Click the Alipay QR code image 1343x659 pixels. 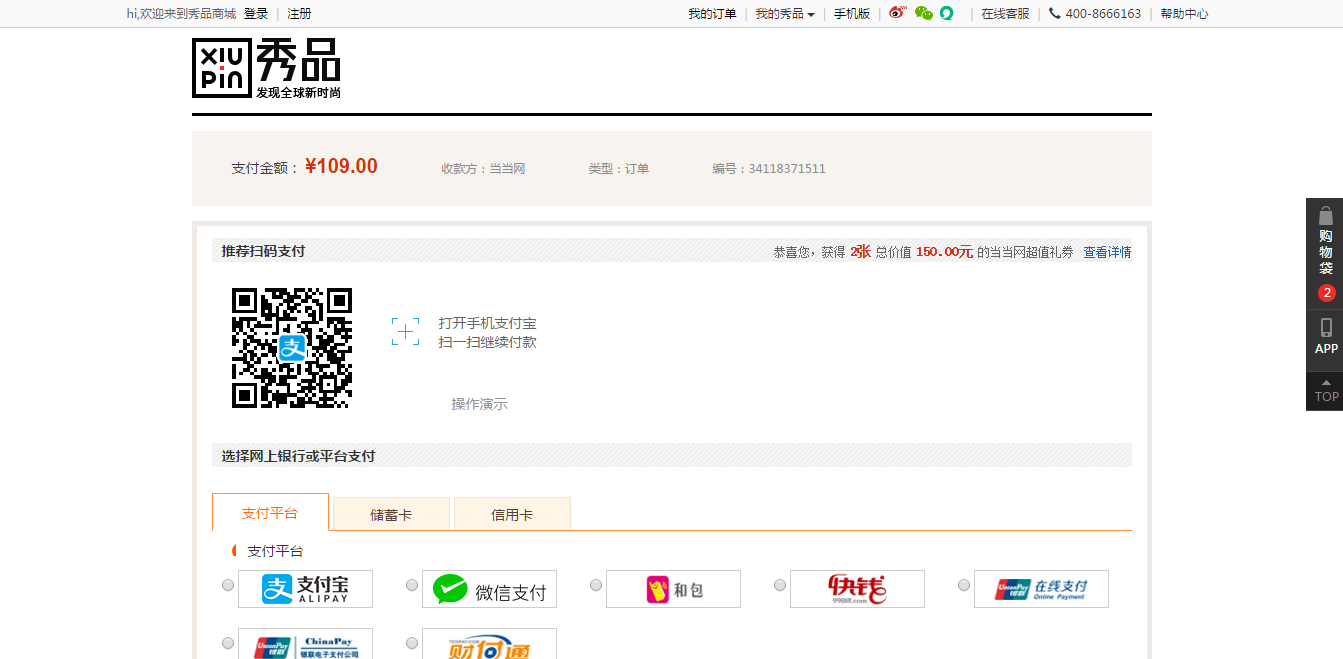292,348
